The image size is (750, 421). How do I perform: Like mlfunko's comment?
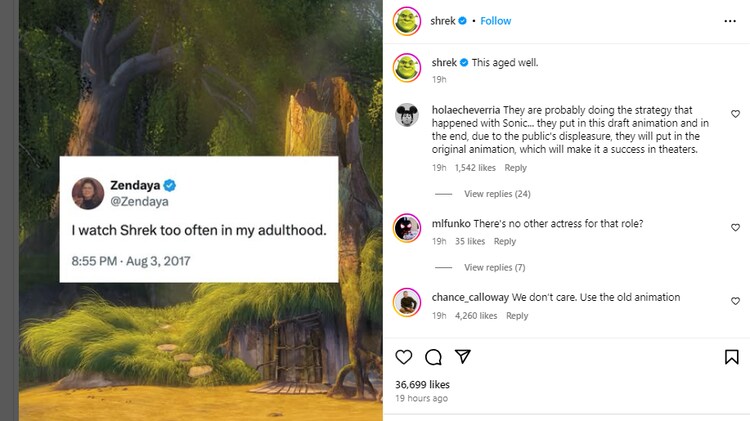point(735,228)
